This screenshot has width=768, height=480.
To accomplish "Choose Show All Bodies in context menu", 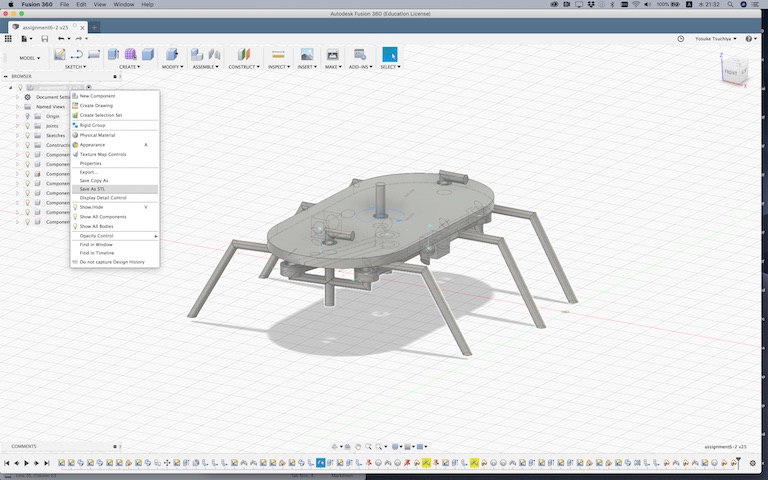I will pyautogui.click(x=115, y=226).
